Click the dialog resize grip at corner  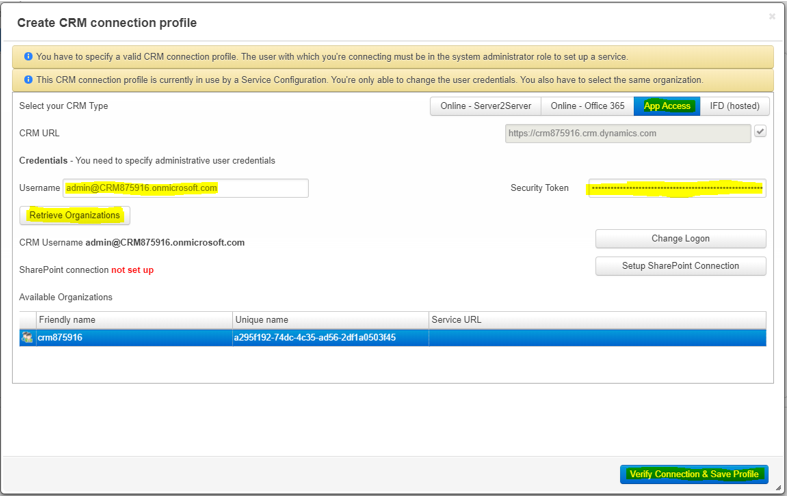tap(778, 487)
